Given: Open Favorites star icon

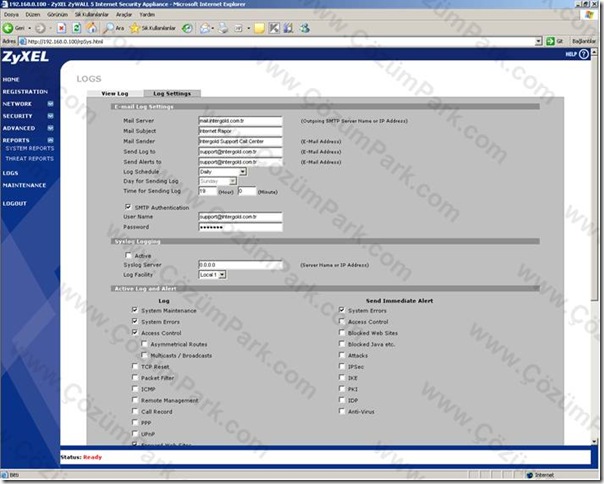Looking at the screenshot, I should click(134, 28).
